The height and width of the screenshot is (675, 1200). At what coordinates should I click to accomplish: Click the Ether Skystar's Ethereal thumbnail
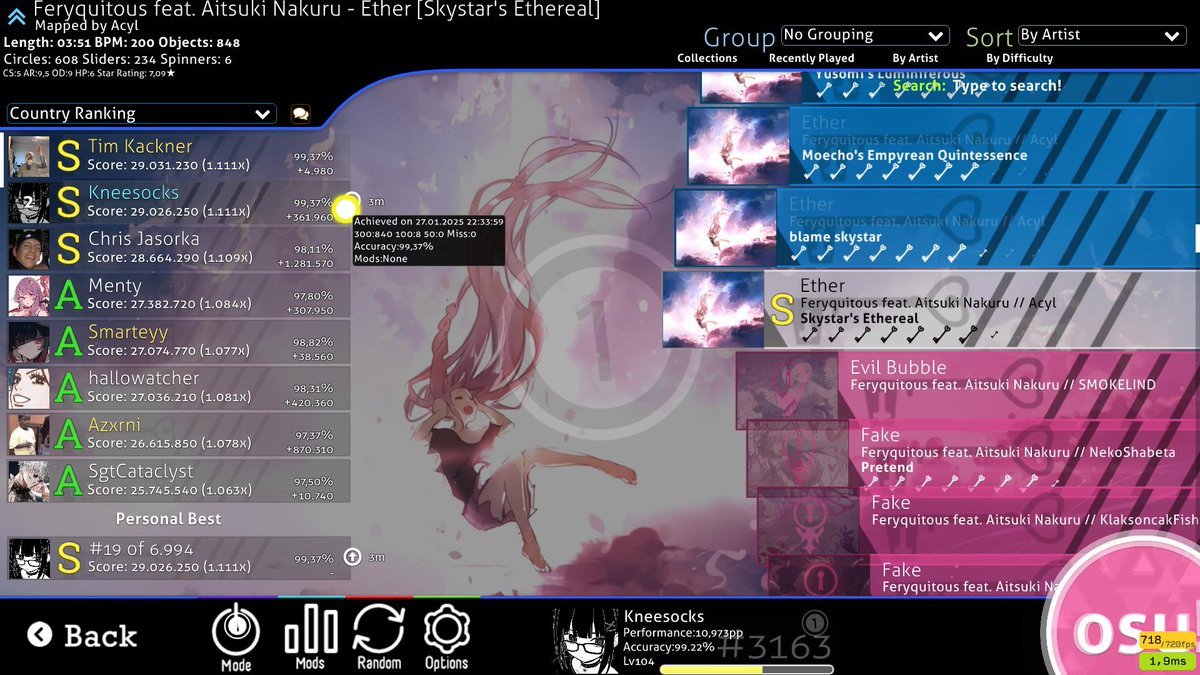point(713,309)
